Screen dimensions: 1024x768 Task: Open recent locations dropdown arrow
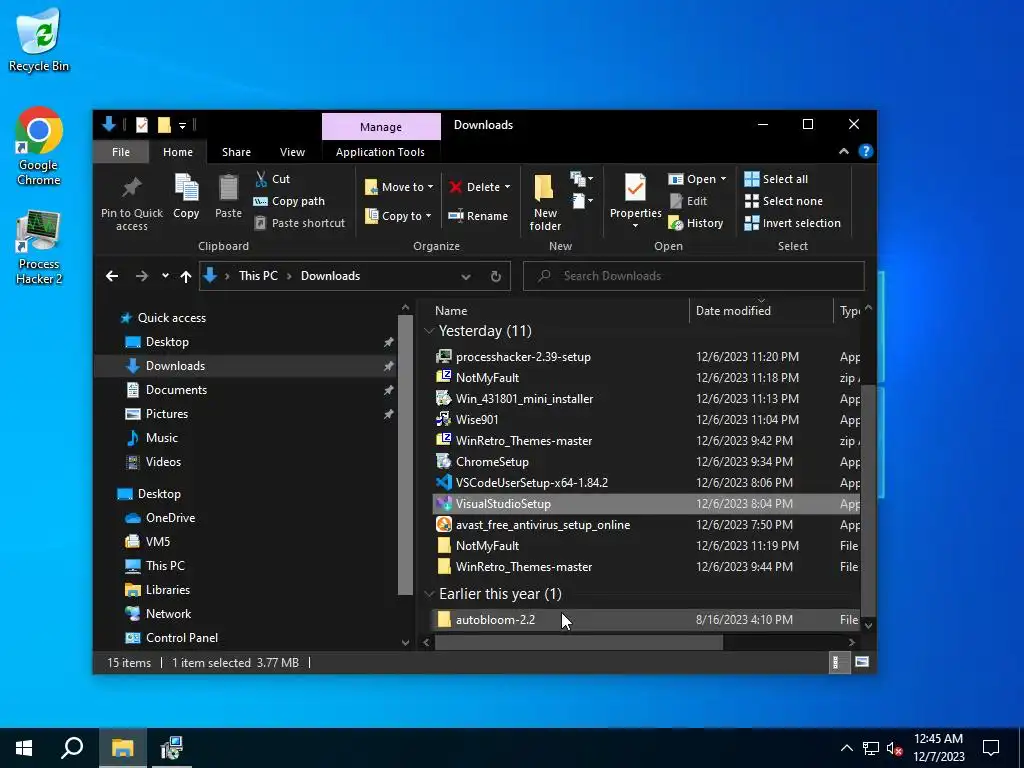165,276
